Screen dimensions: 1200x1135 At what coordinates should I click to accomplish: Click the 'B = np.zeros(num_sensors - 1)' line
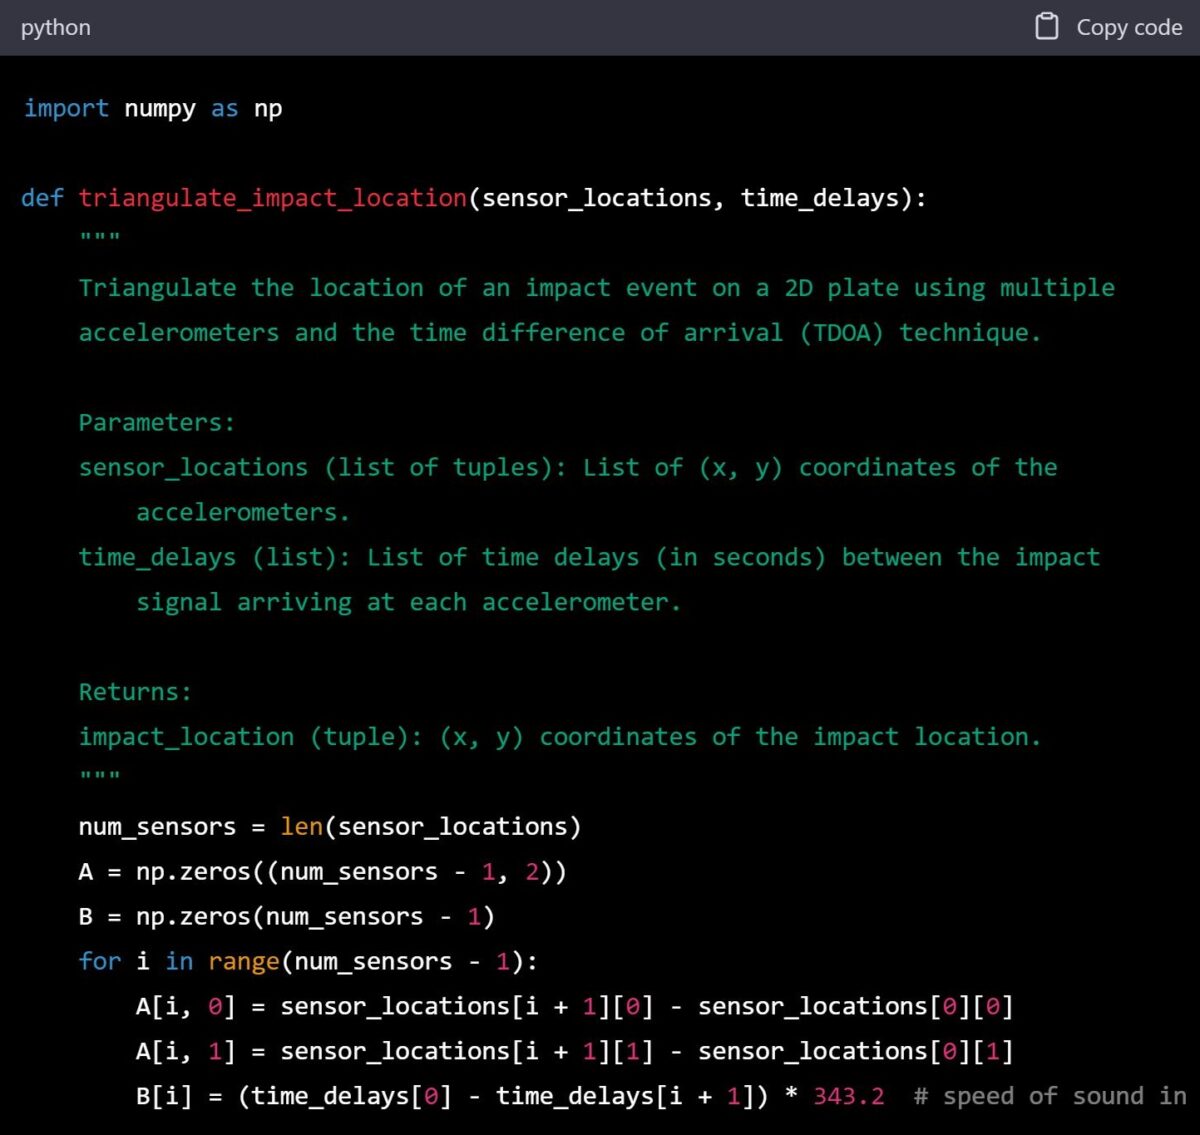tap(287, 917)
